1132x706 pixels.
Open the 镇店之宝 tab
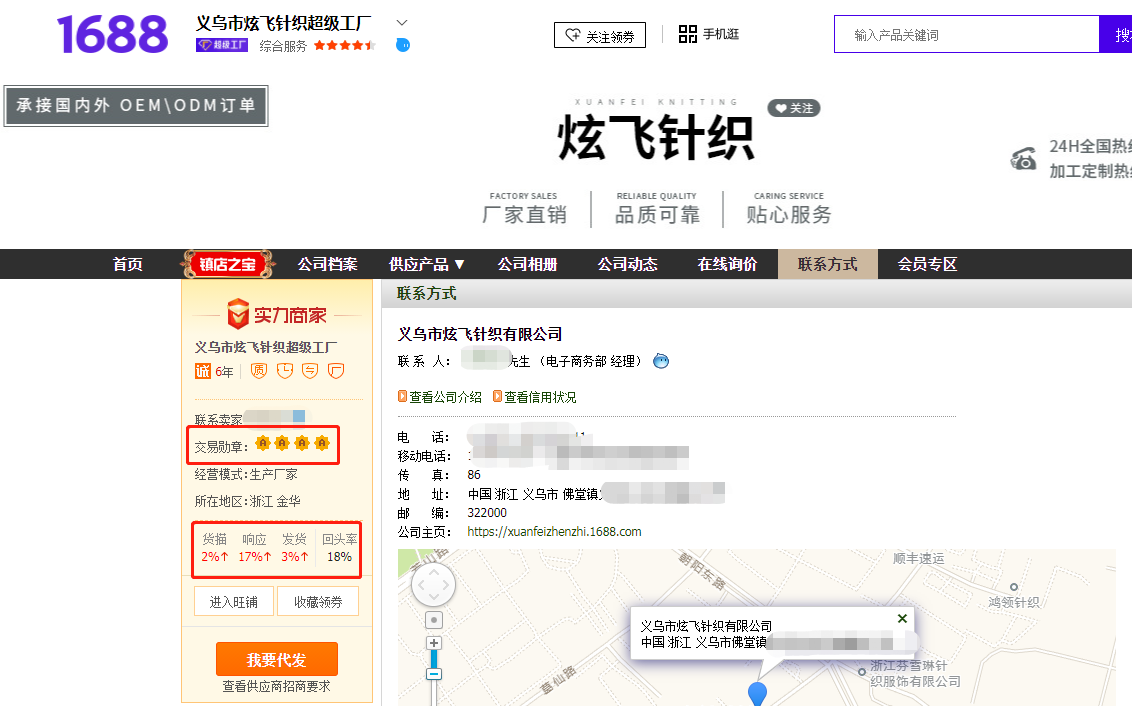pos(227,264)
